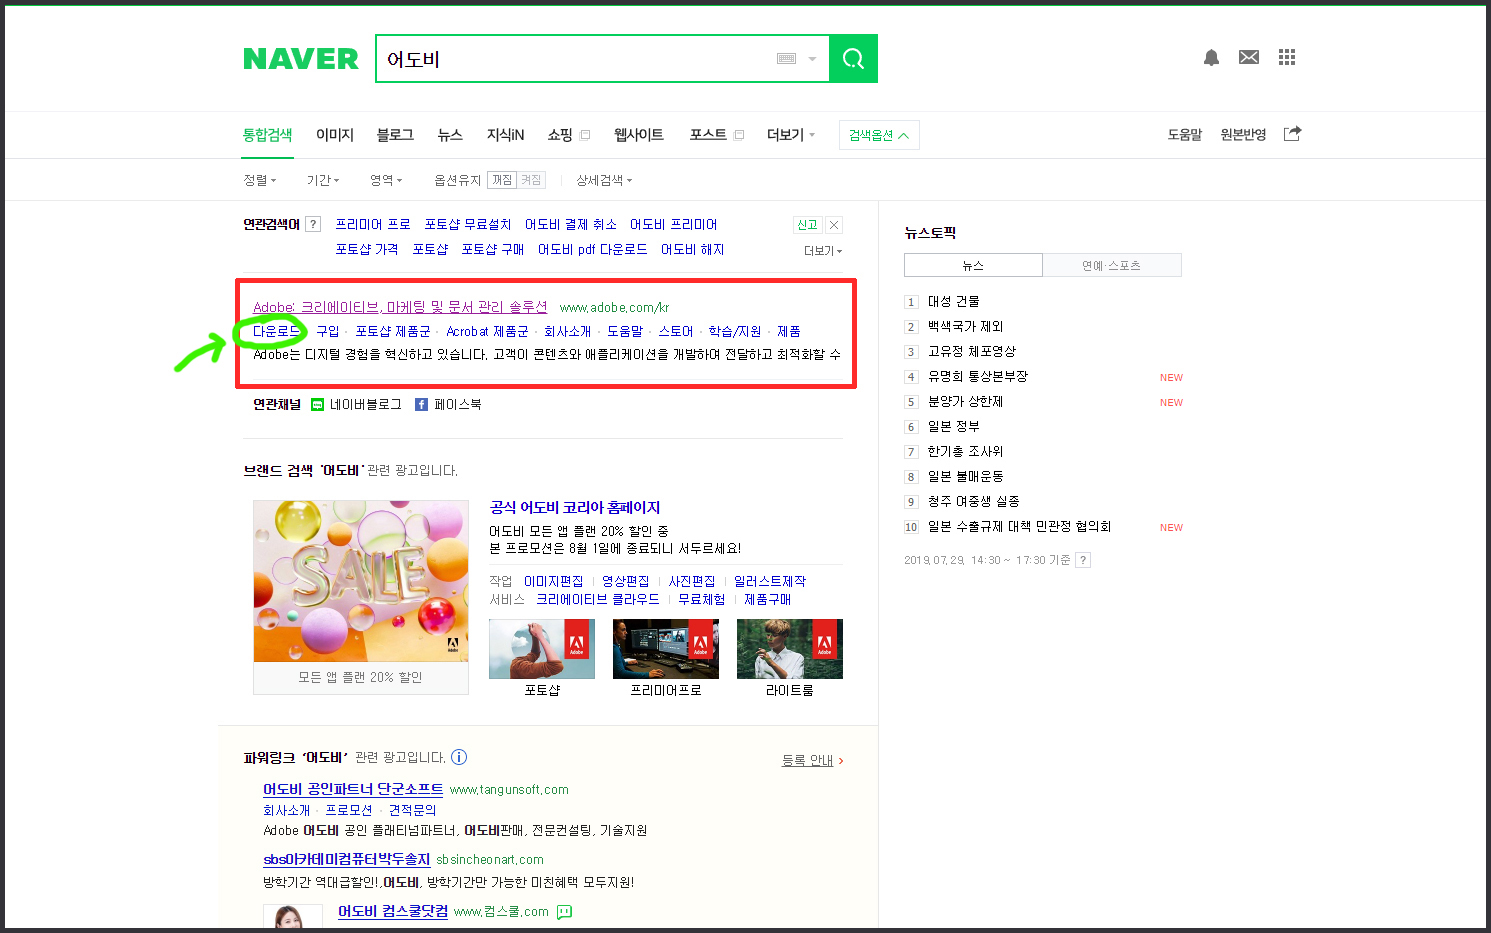1491x933 pixels.
Task: Open the on-screen keyboard icon in search box
Action: pyautogui.click(x=787, y=59)
